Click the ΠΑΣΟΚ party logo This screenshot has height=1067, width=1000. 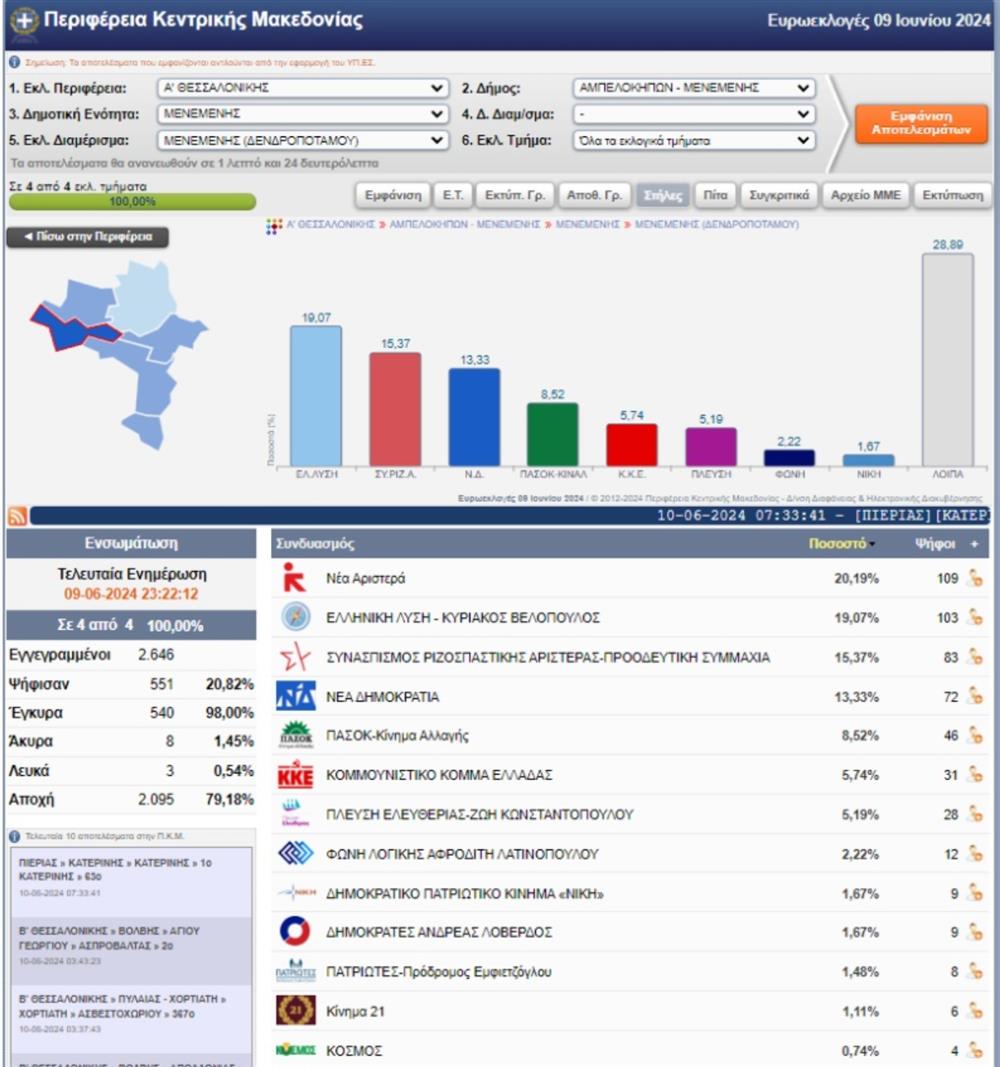pos(295,736)
